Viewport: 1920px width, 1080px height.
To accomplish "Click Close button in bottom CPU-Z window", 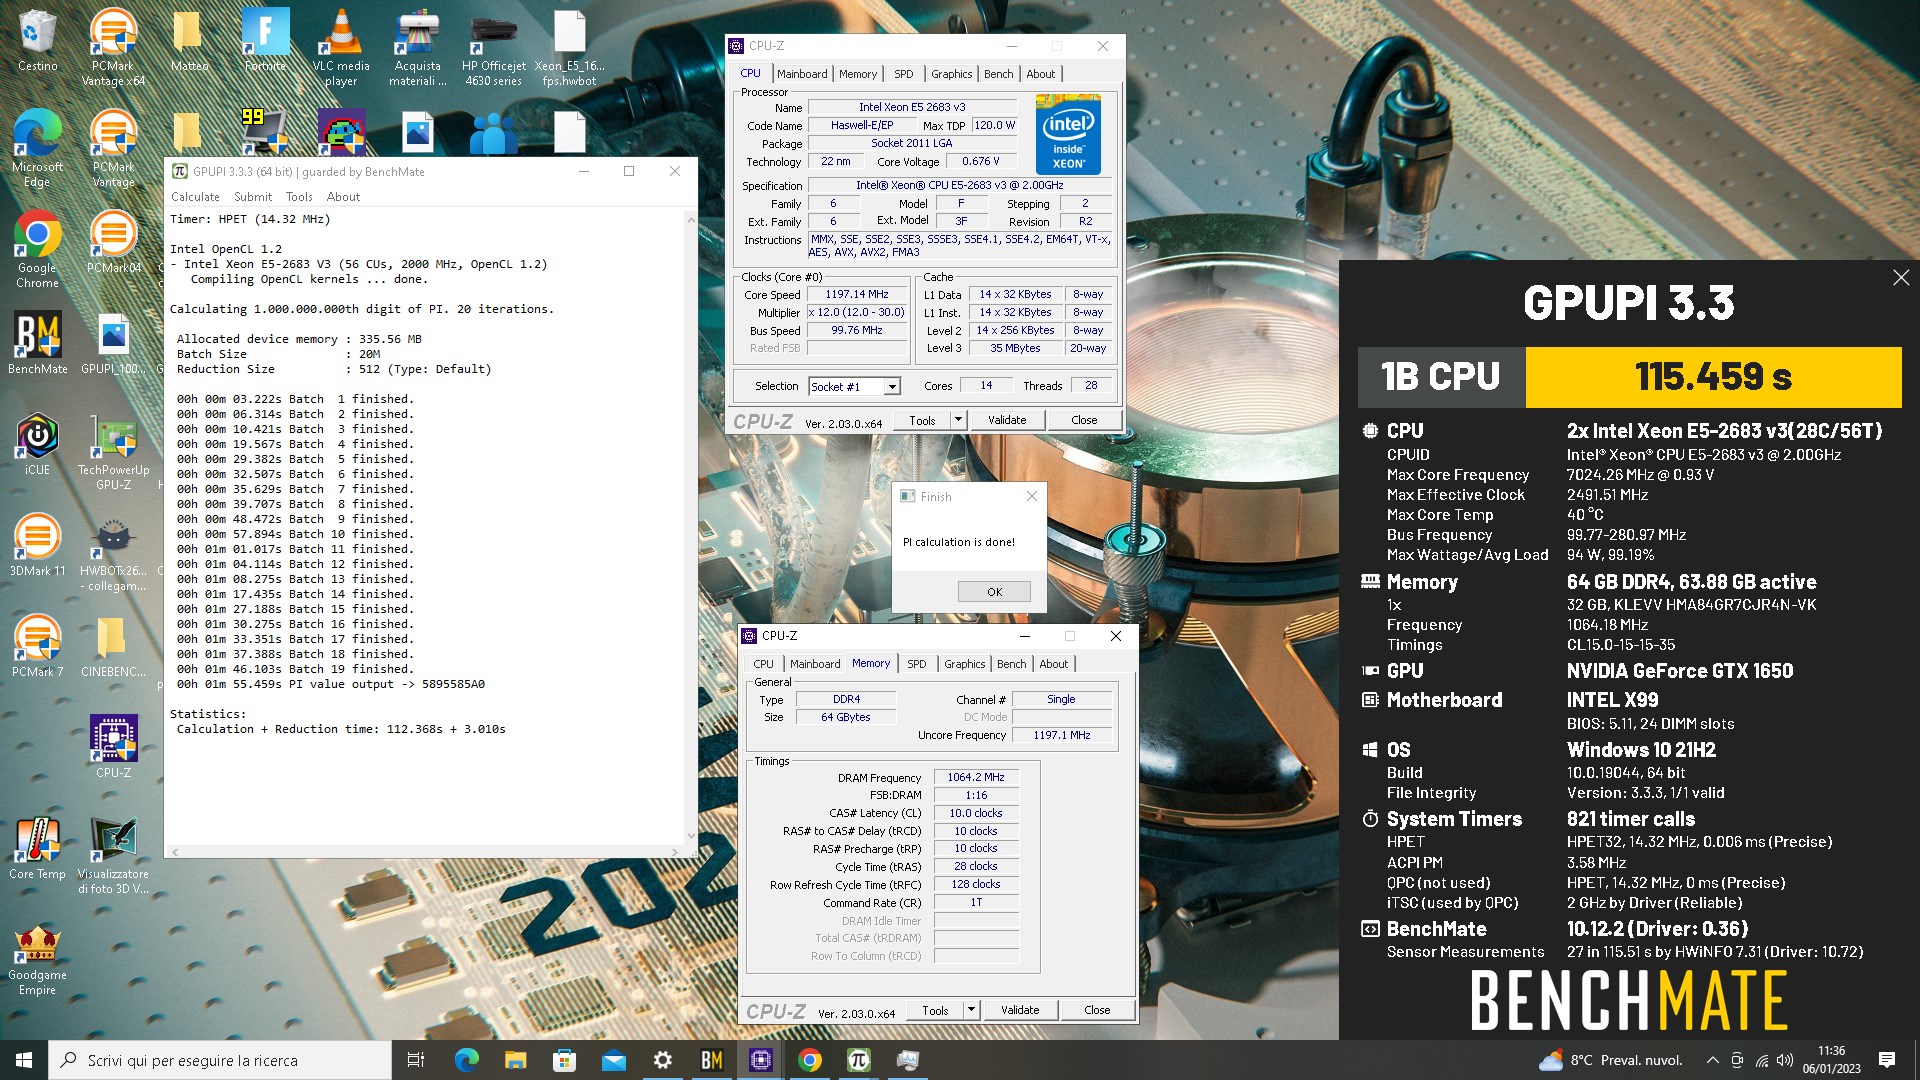I will click(1097, 1010).
